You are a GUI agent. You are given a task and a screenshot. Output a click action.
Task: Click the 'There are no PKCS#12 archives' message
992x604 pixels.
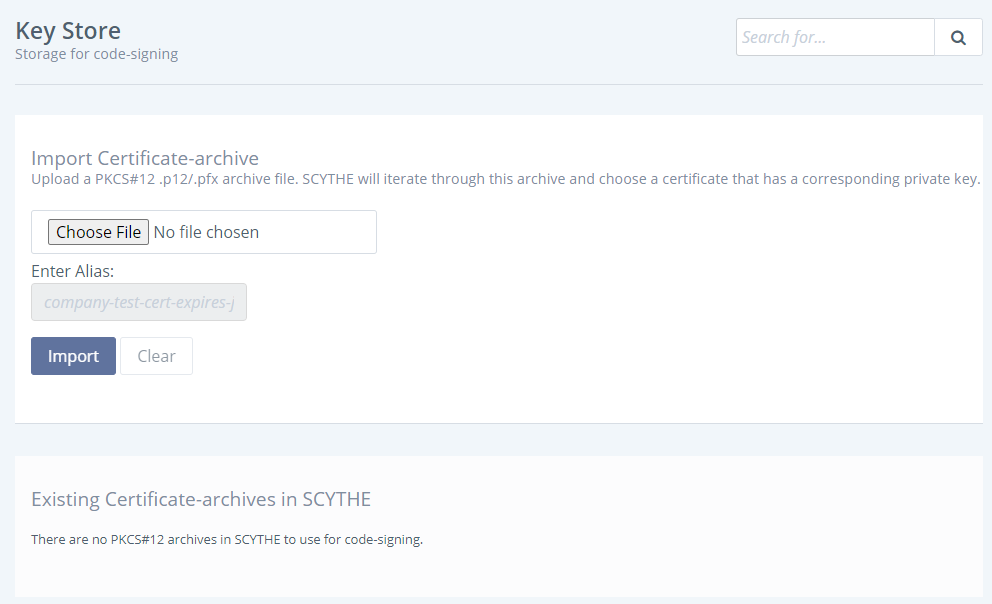click(x=227, y=539)
